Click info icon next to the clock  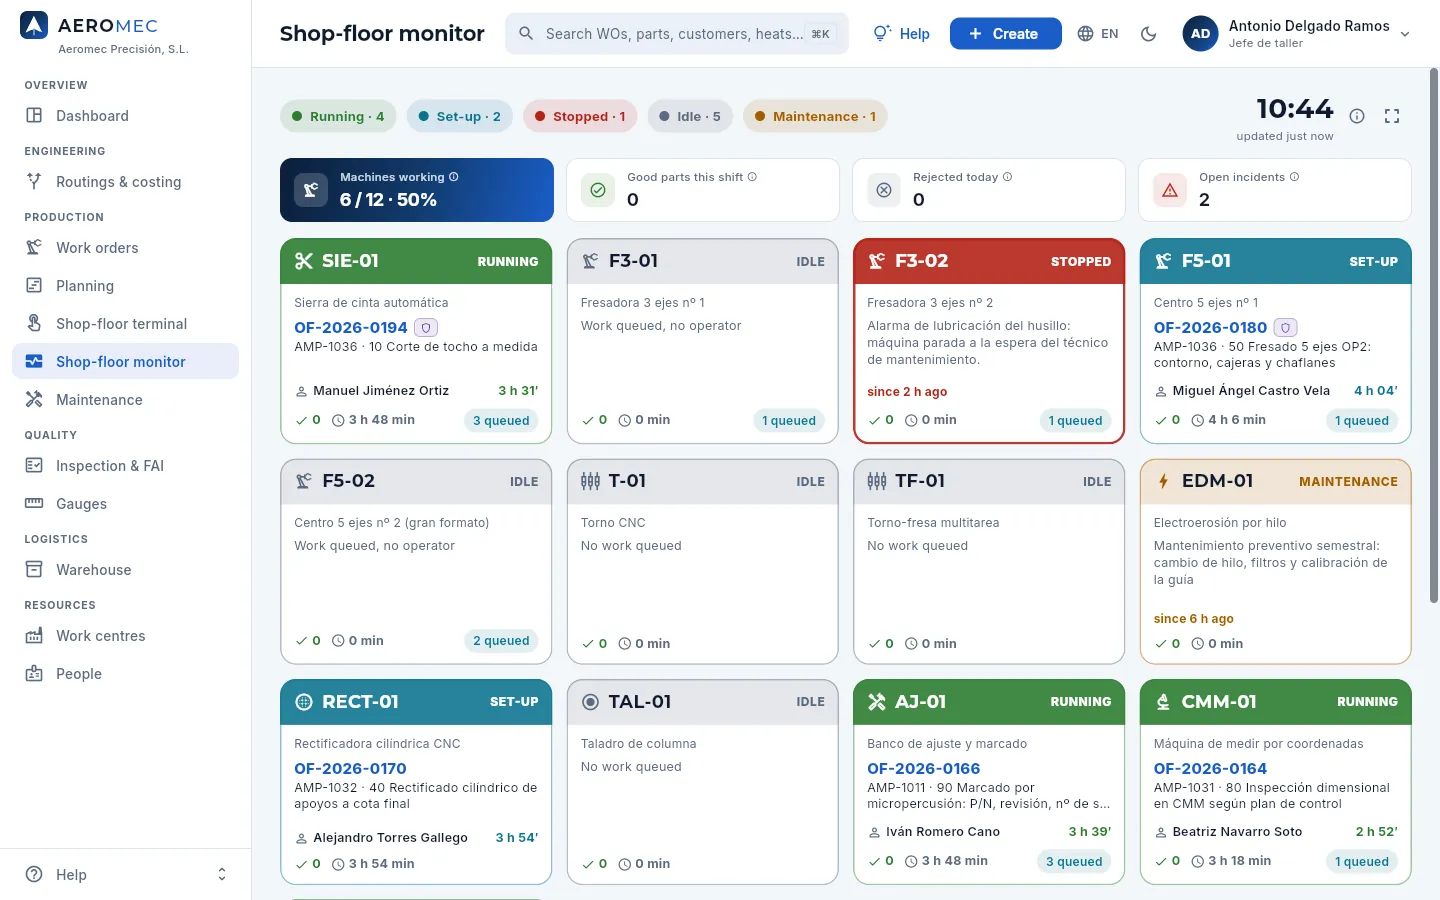[x=1357, y=116]
